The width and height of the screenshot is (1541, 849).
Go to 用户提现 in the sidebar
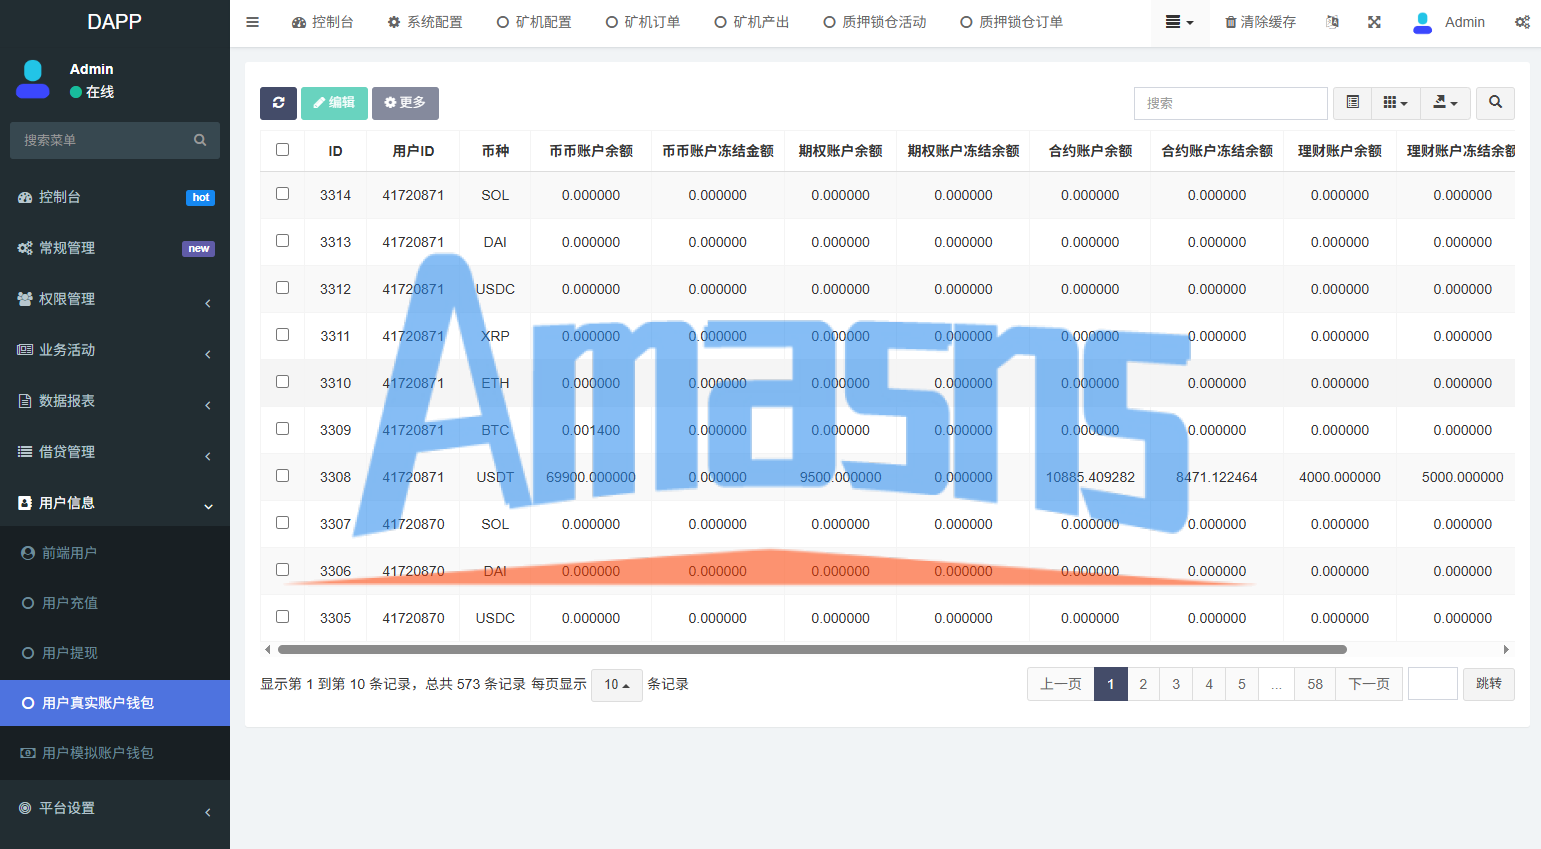tap(115, 653)
